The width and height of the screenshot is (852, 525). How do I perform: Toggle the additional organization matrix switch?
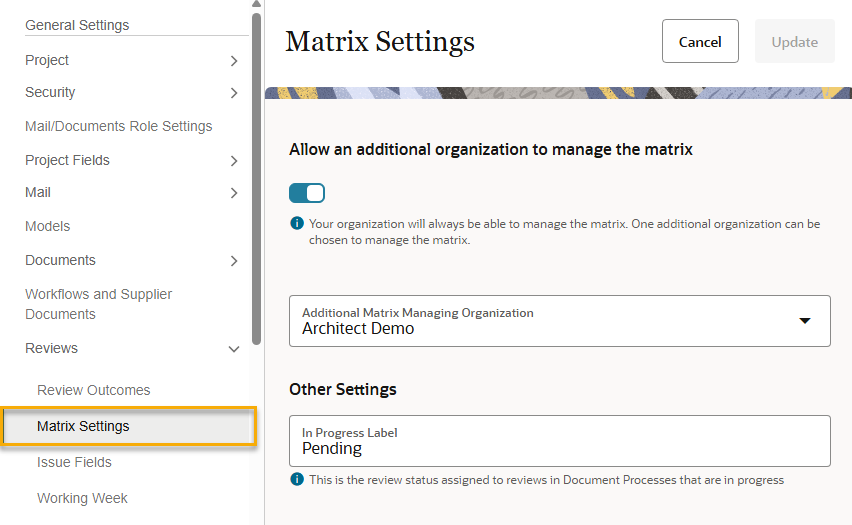coord(307,193)
